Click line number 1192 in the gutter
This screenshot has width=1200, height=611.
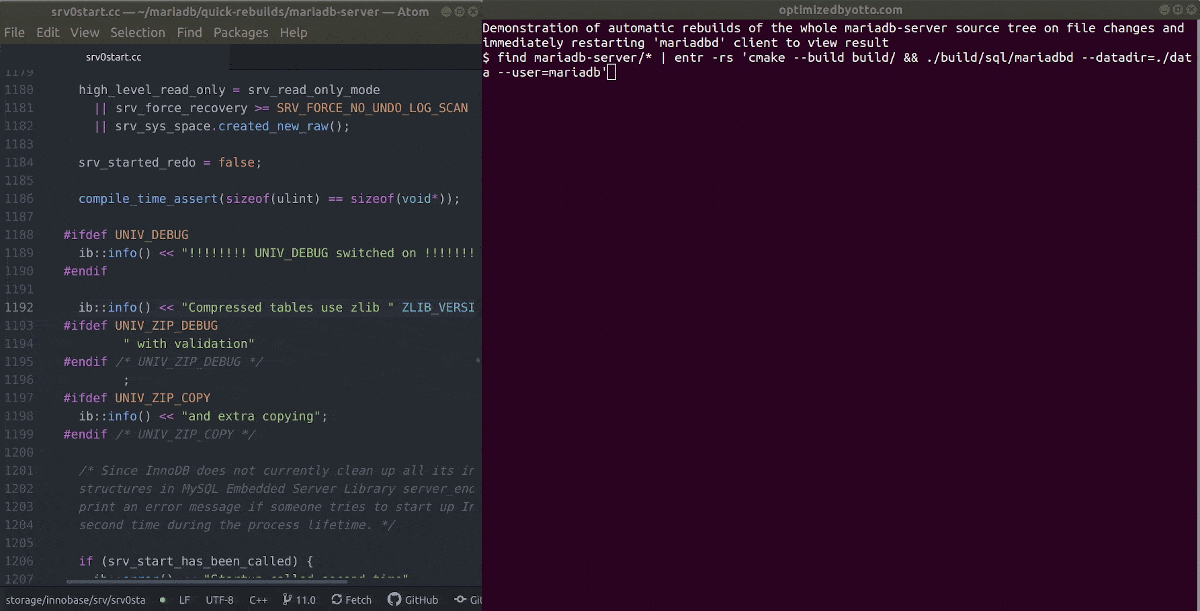click(x=19, y=307)
